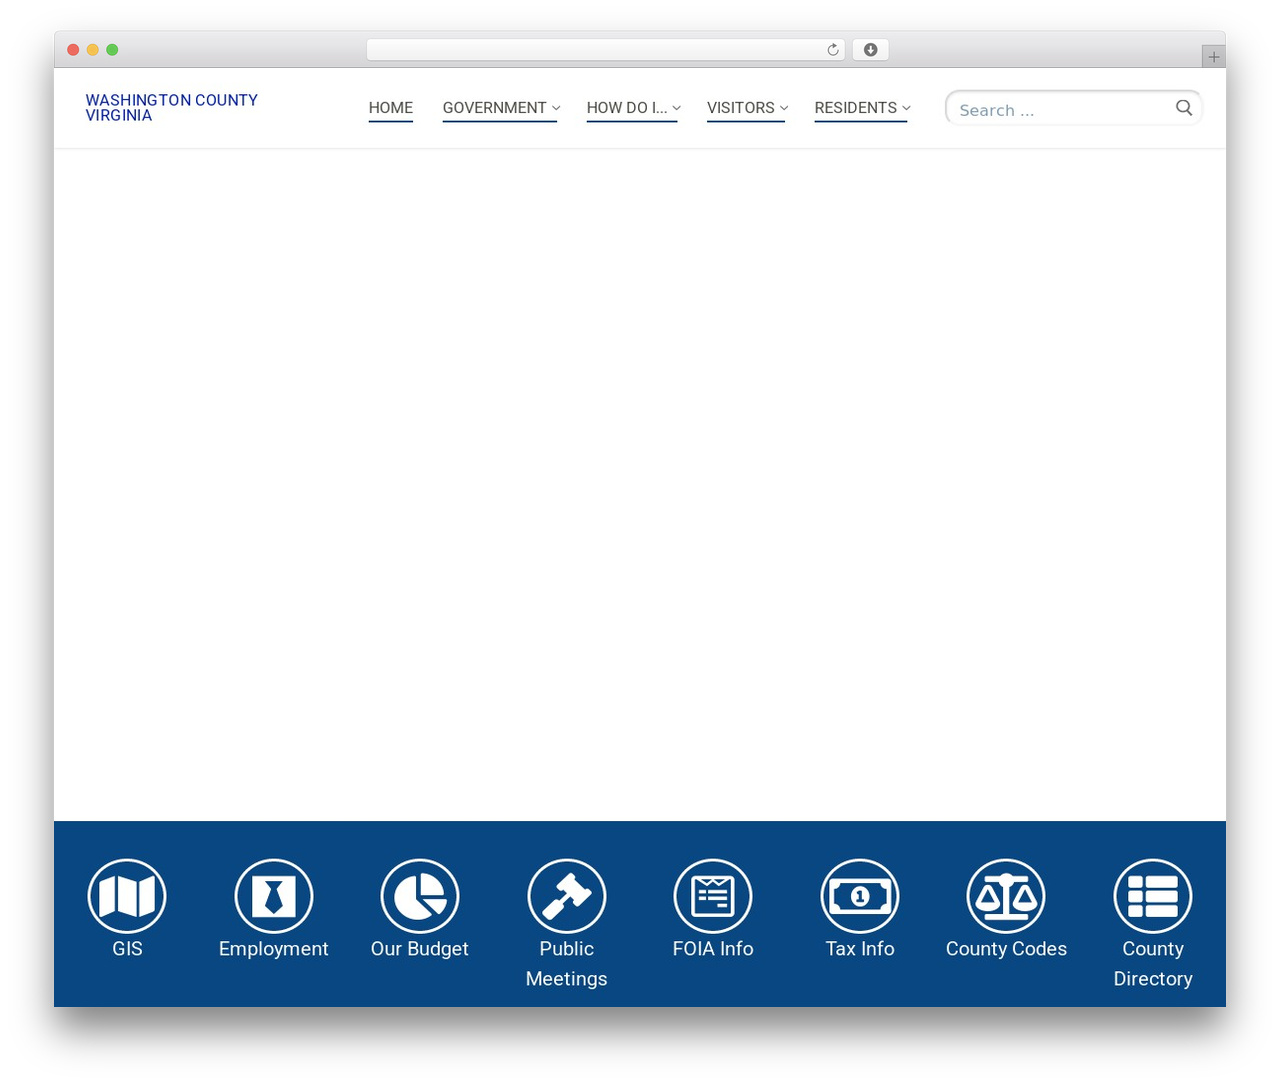Image resolution: width=1280 pixels, height=1084 pixels.
Task: Expand the Government dropdown menu
Action: tap(501, 108)
